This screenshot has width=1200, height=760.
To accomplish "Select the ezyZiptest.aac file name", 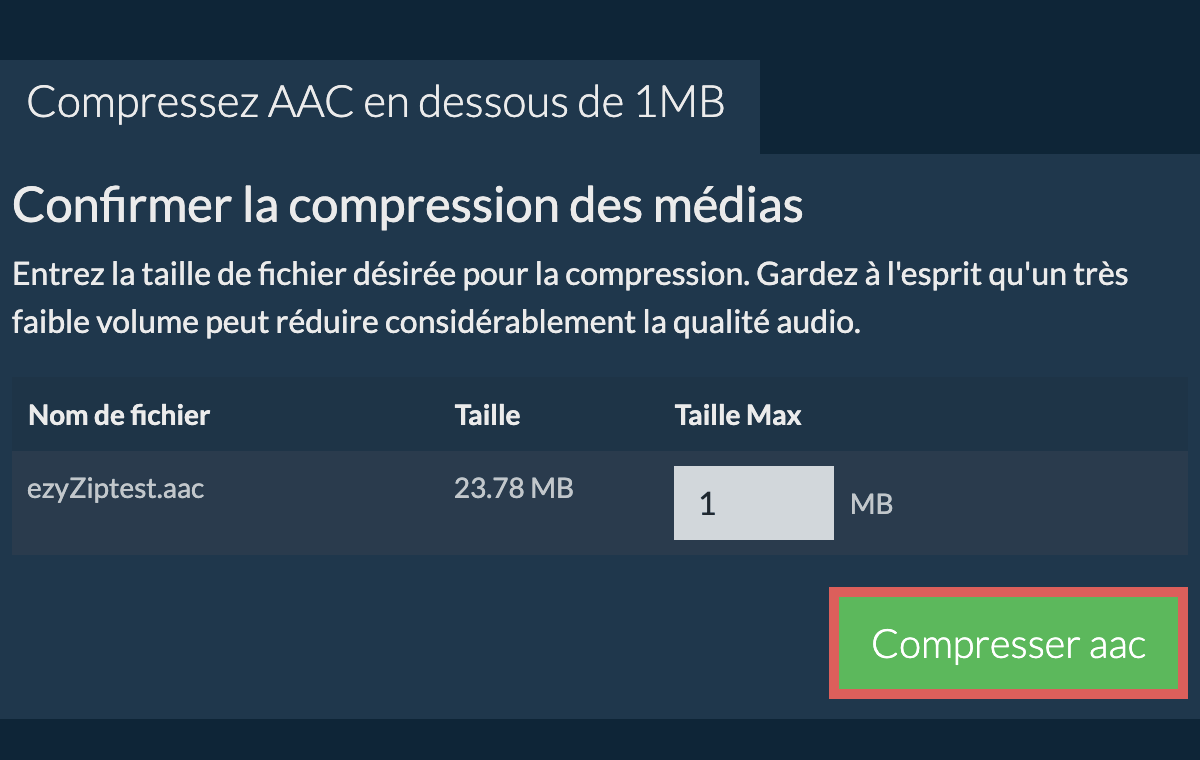I will [116, 490].
